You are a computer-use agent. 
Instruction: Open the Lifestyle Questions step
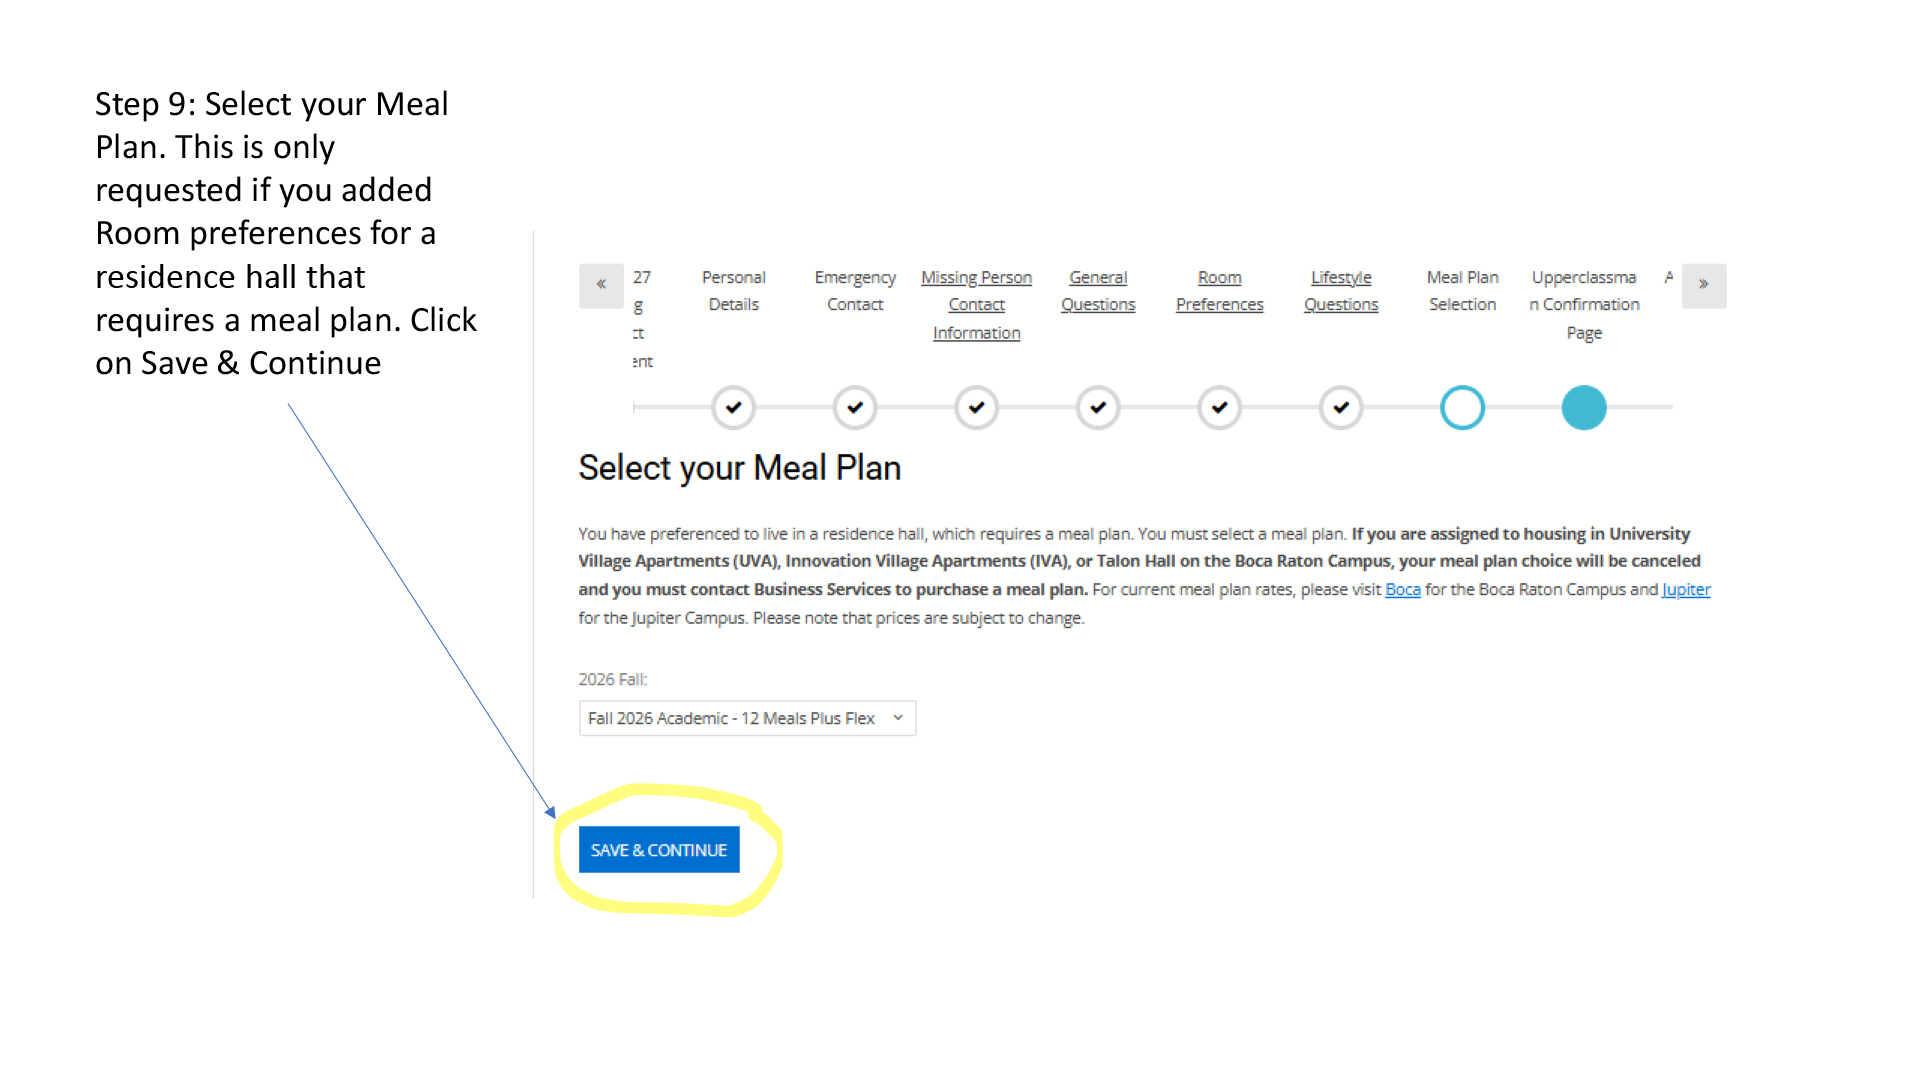[1341, 291]
